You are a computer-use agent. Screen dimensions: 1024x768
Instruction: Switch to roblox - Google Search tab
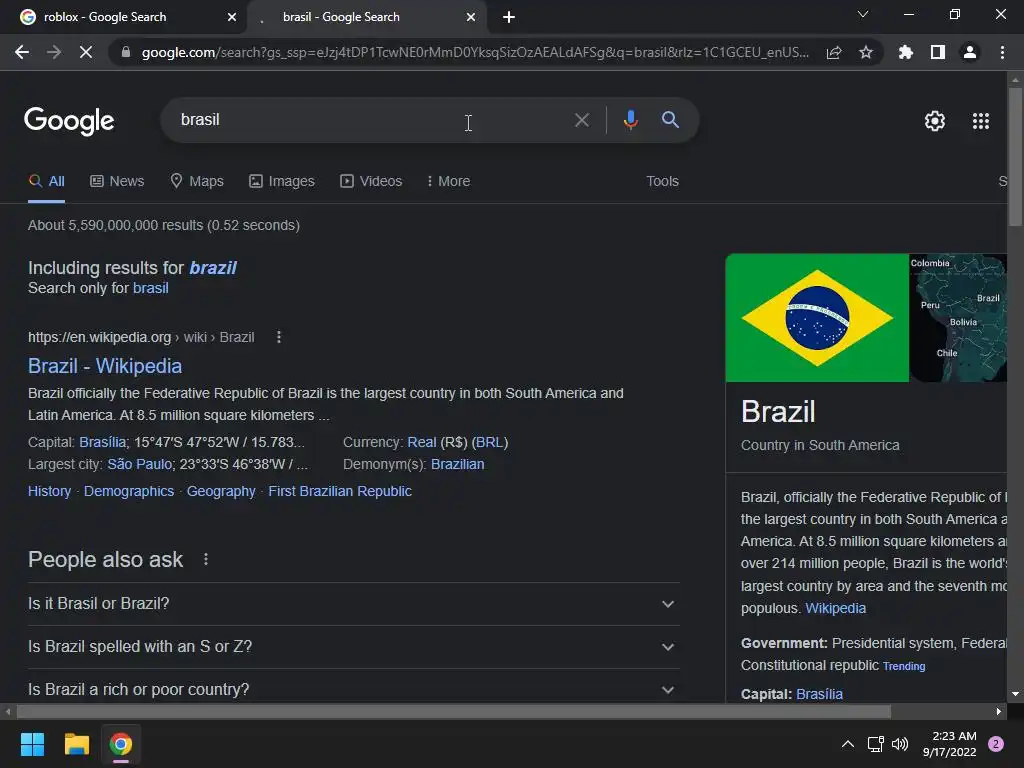pyautogui.click(x=124, y=17)
